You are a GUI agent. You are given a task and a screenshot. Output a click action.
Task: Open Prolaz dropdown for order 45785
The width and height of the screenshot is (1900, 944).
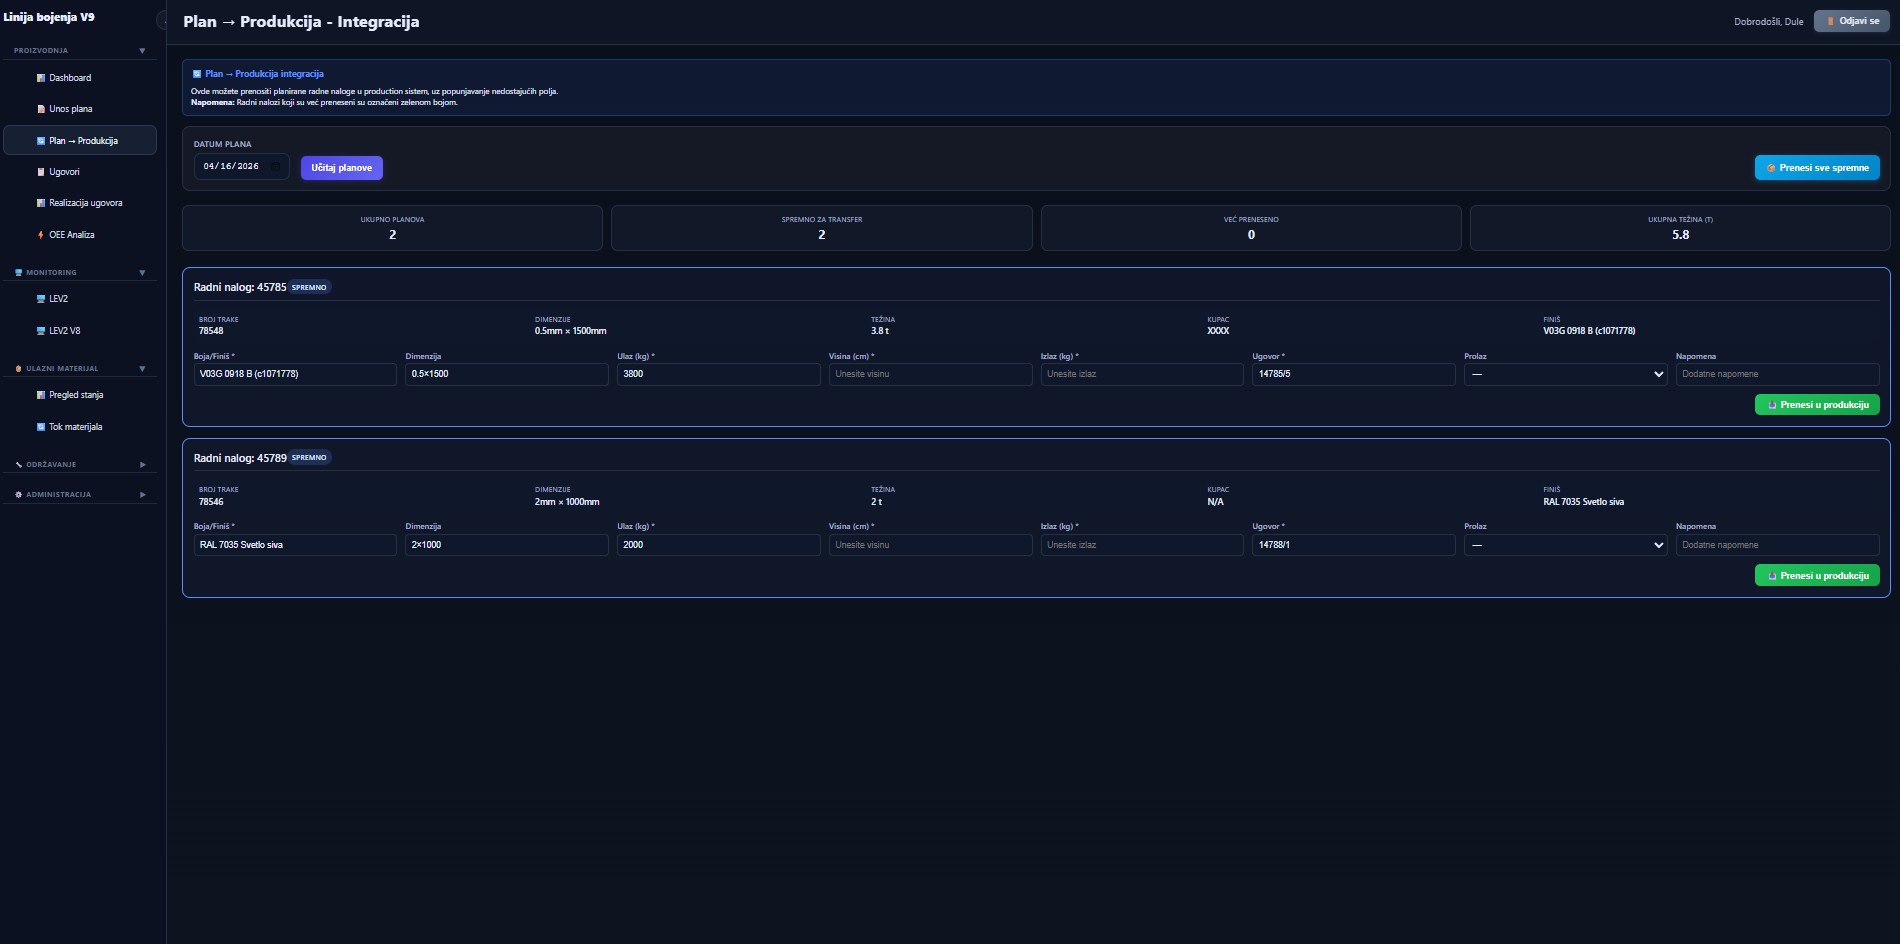click(x=1565, y=374)
